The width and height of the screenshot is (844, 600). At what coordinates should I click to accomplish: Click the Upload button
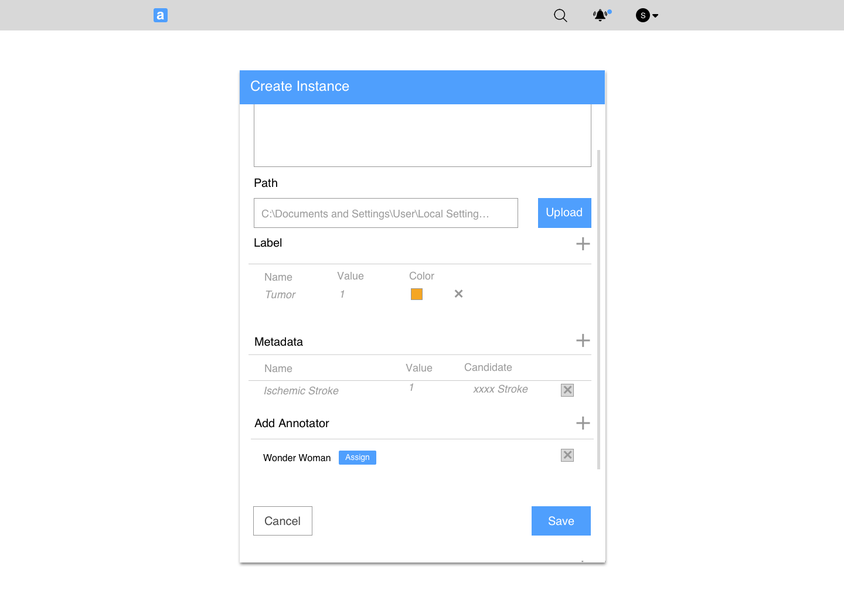coord(564,213)
